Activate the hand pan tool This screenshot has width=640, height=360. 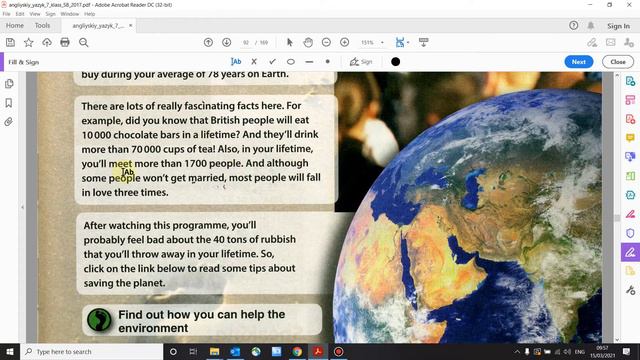(x=308, y=42)
